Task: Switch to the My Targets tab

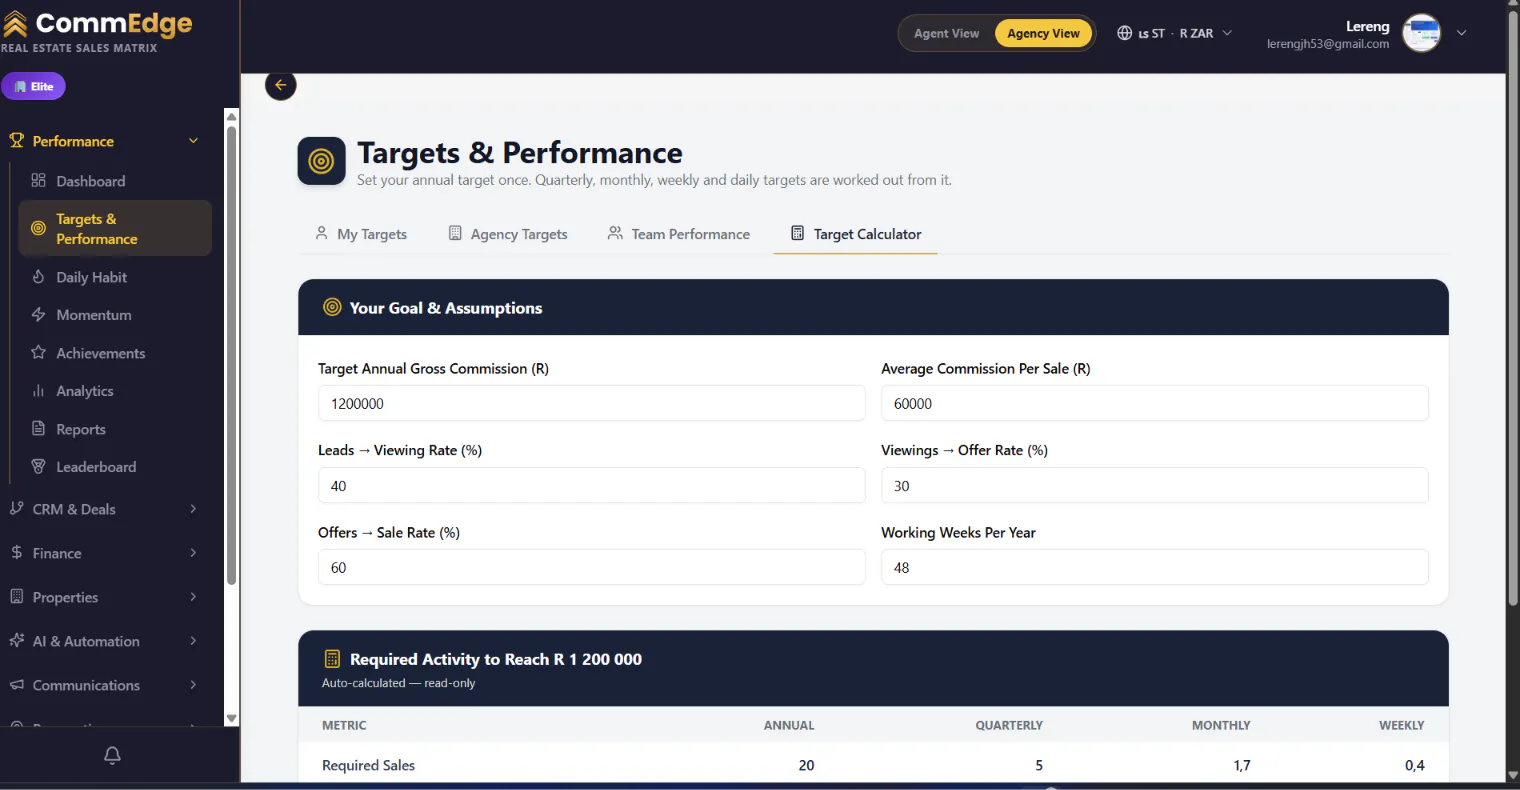Action: (x=361, y=234)
